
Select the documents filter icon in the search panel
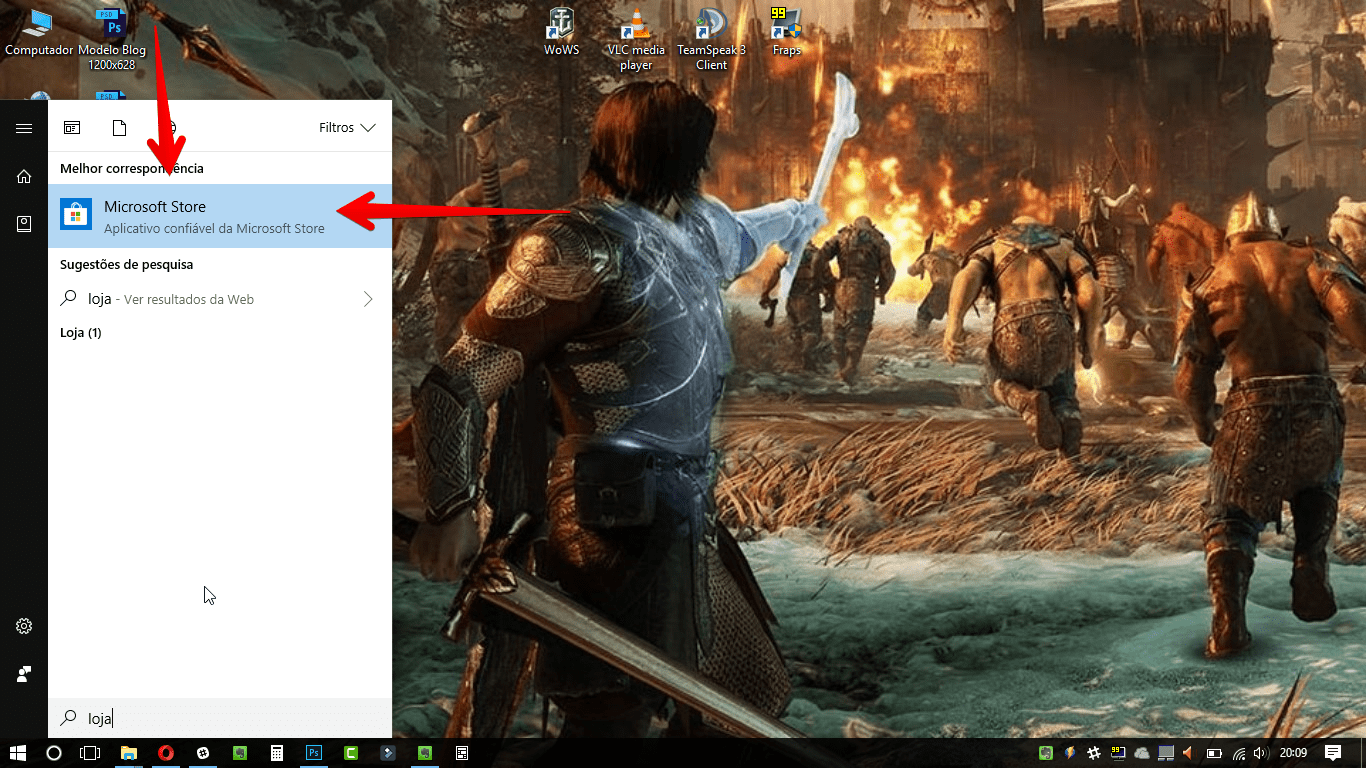coord(119,128)
